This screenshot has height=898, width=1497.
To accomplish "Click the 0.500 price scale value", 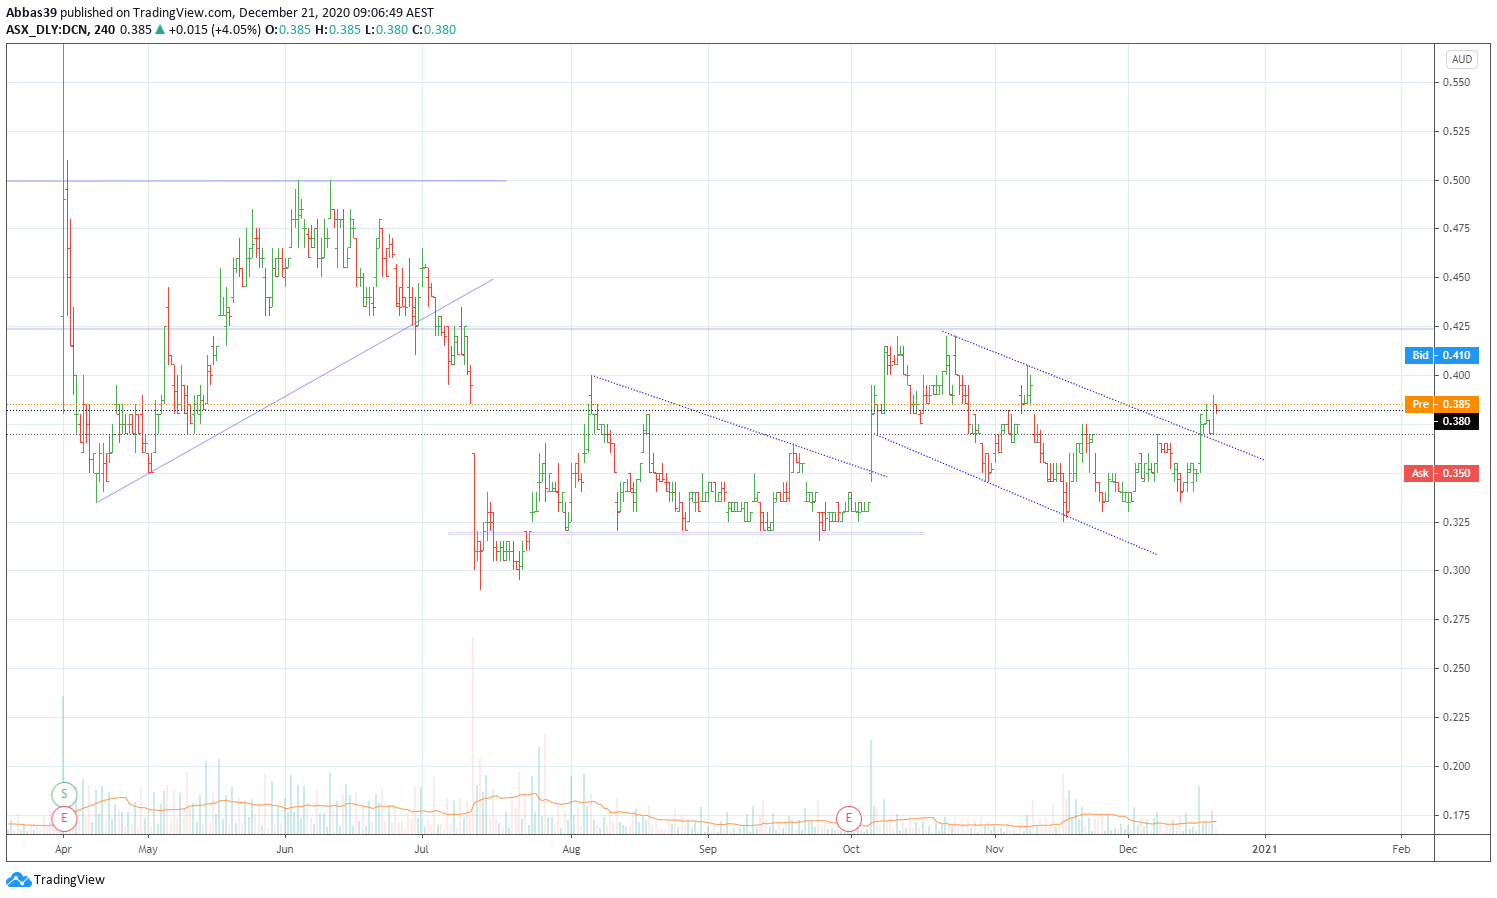I will 1456,180.
